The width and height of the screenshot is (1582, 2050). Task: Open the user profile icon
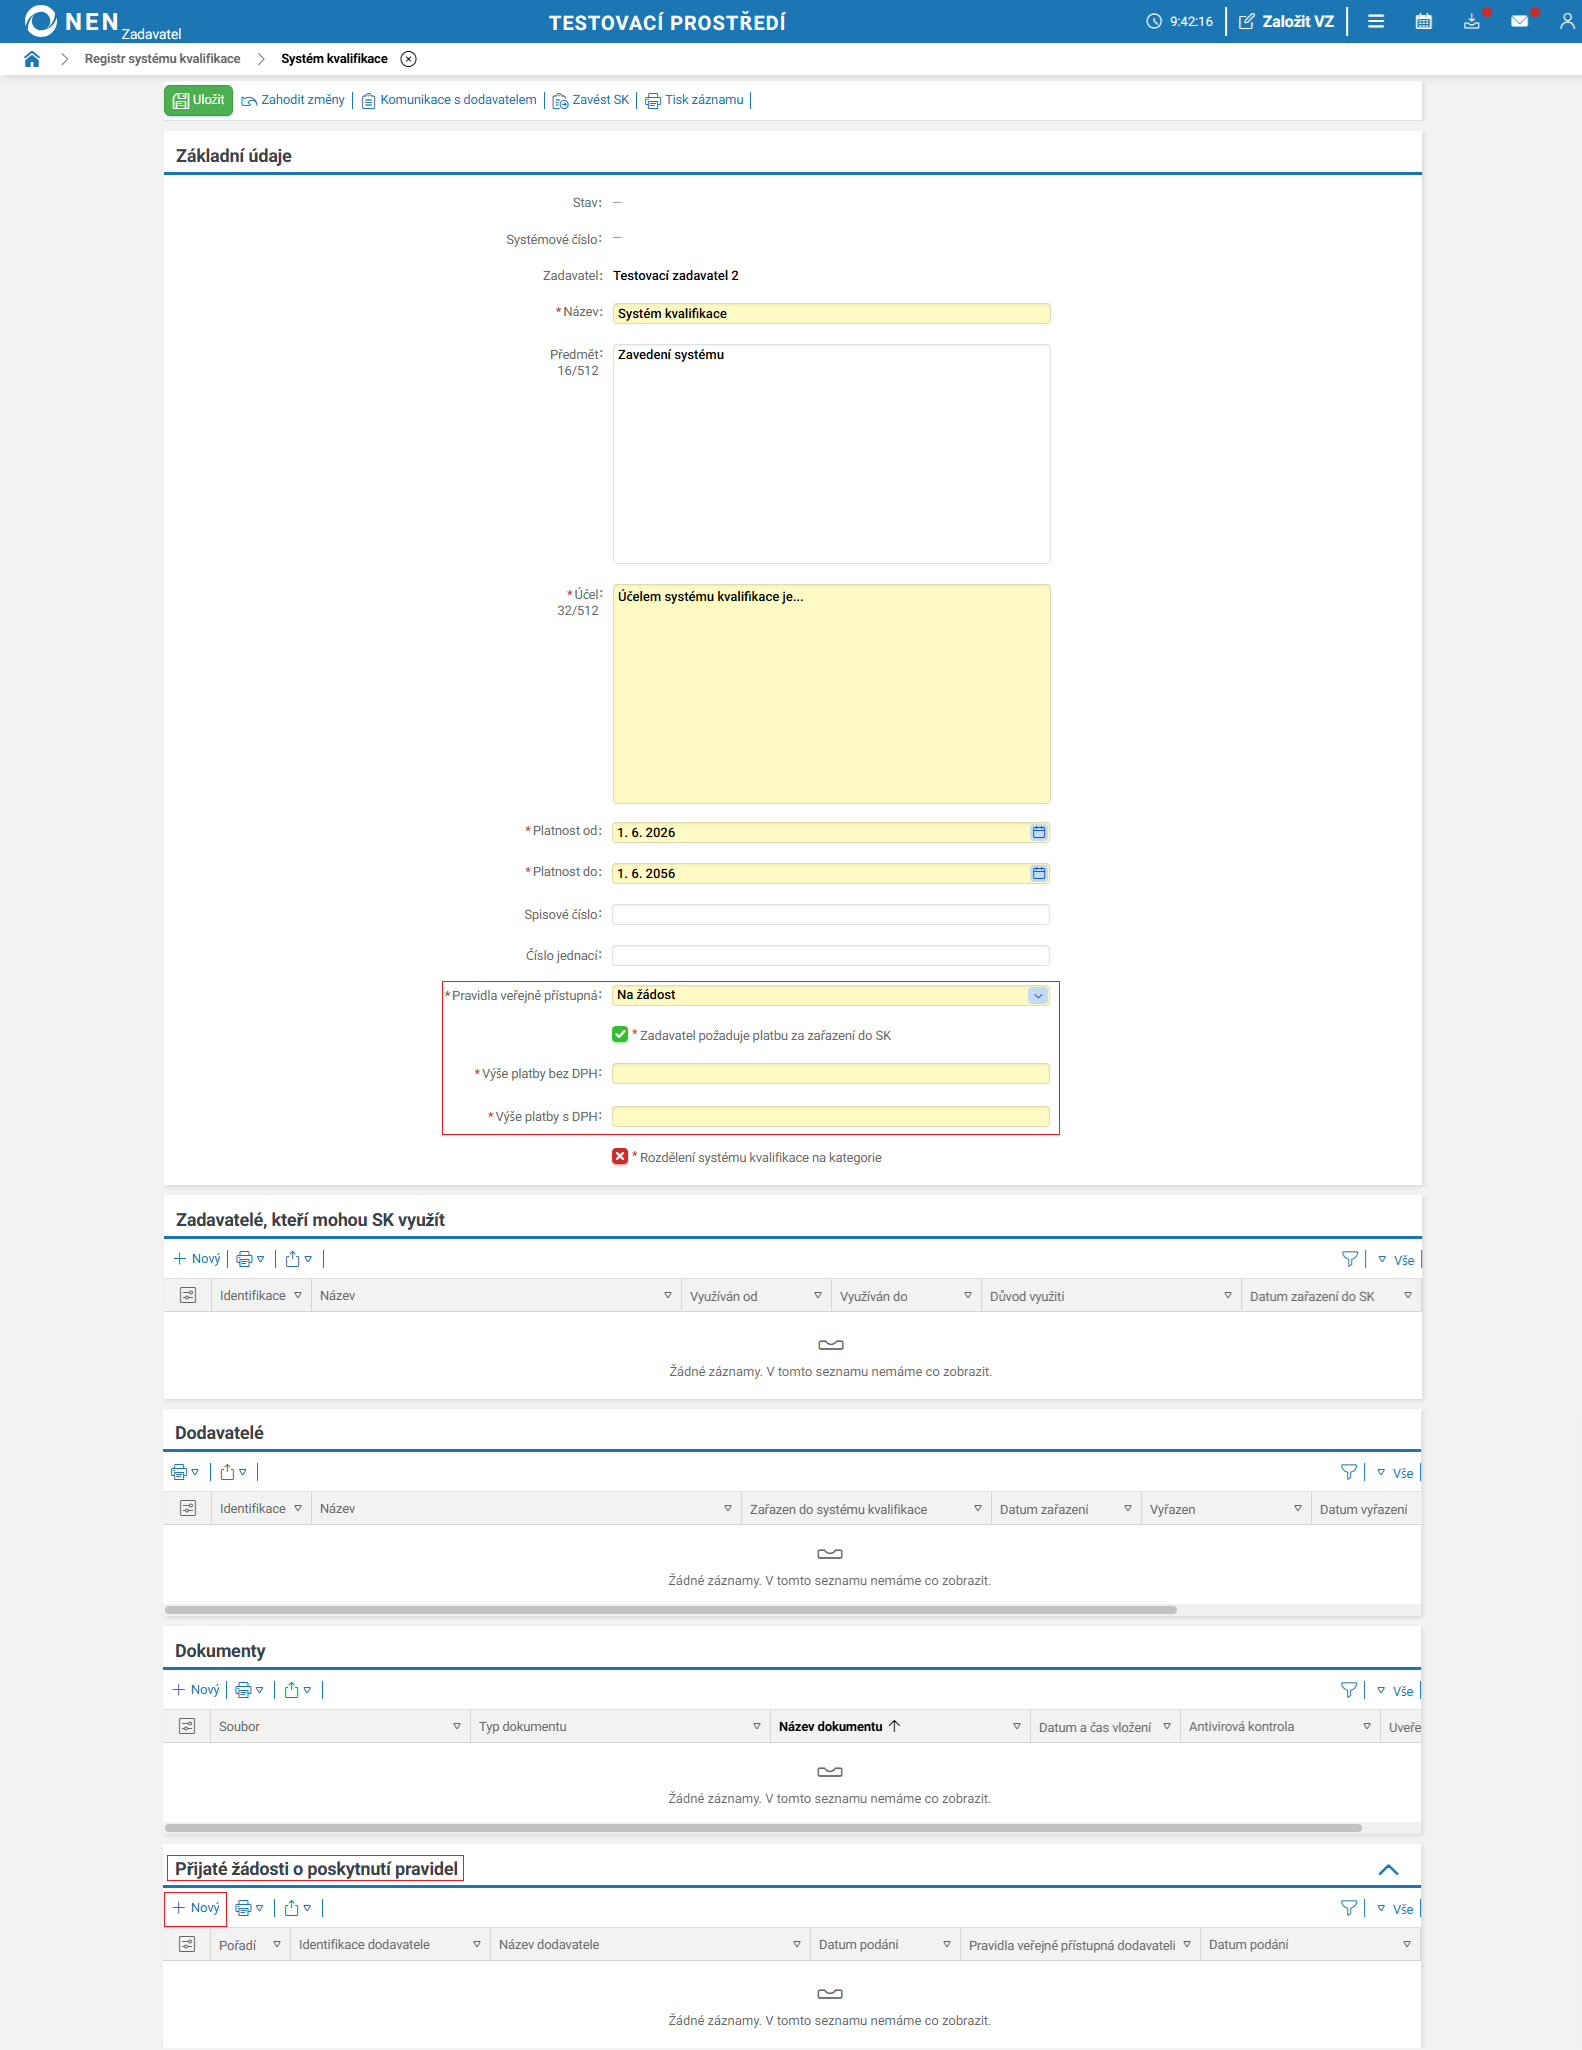pyautogui.click(x=1567, y=21)
